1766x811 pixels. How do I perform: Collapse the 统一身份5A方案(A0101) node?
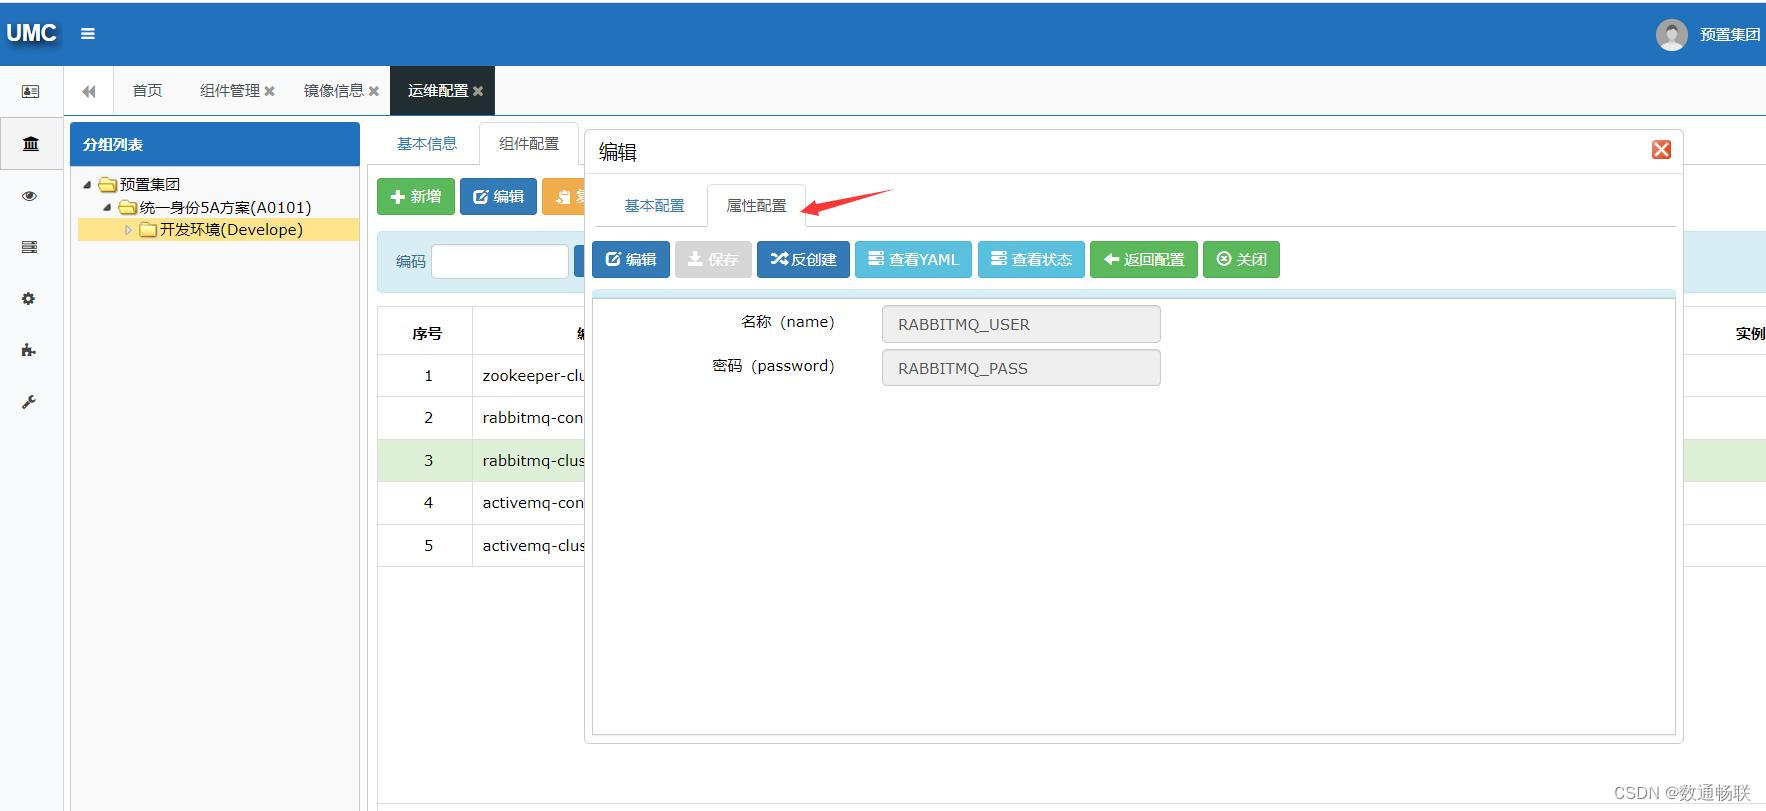[107, 208]
